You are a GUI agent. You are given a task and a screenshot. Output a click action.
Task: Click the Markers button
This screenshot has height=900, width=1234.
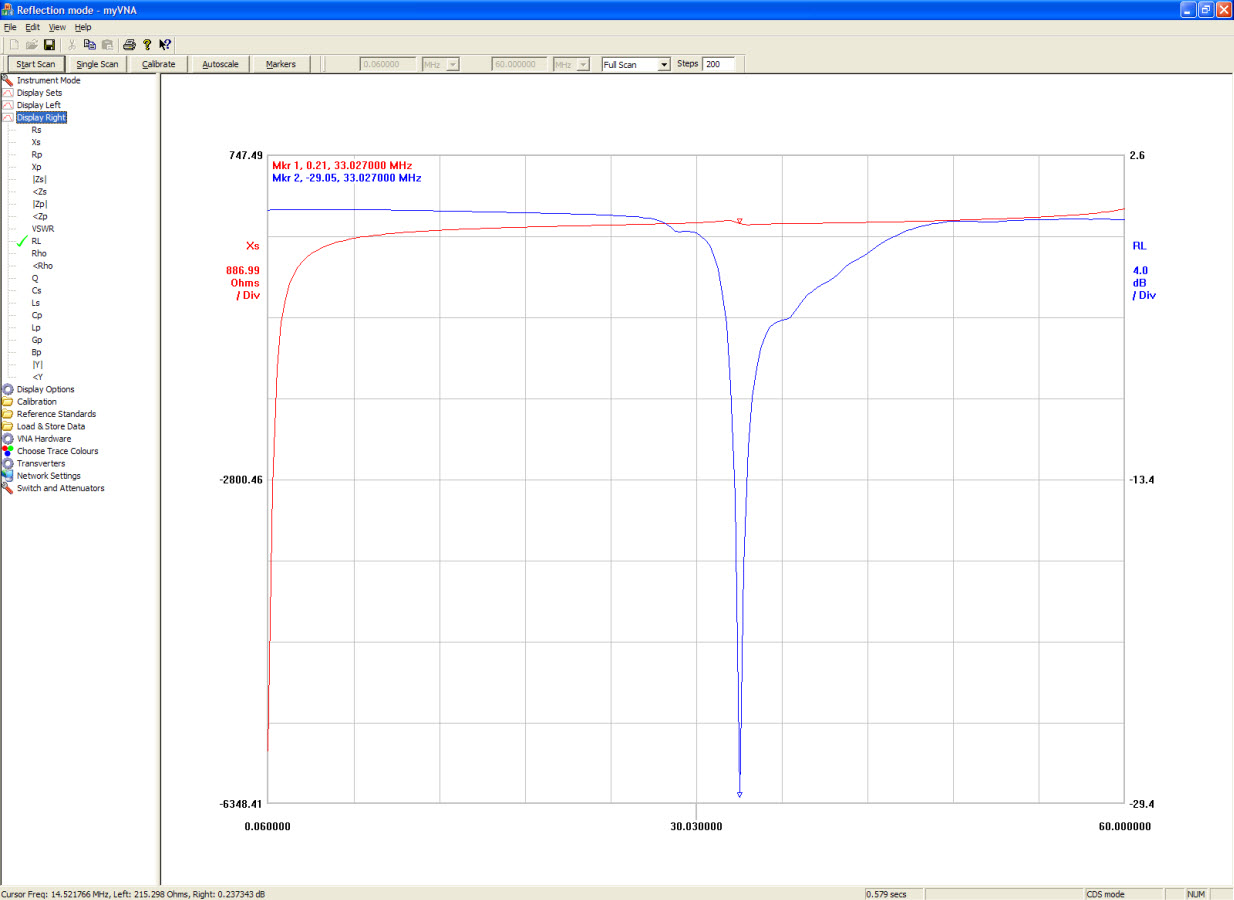[281, 64]
